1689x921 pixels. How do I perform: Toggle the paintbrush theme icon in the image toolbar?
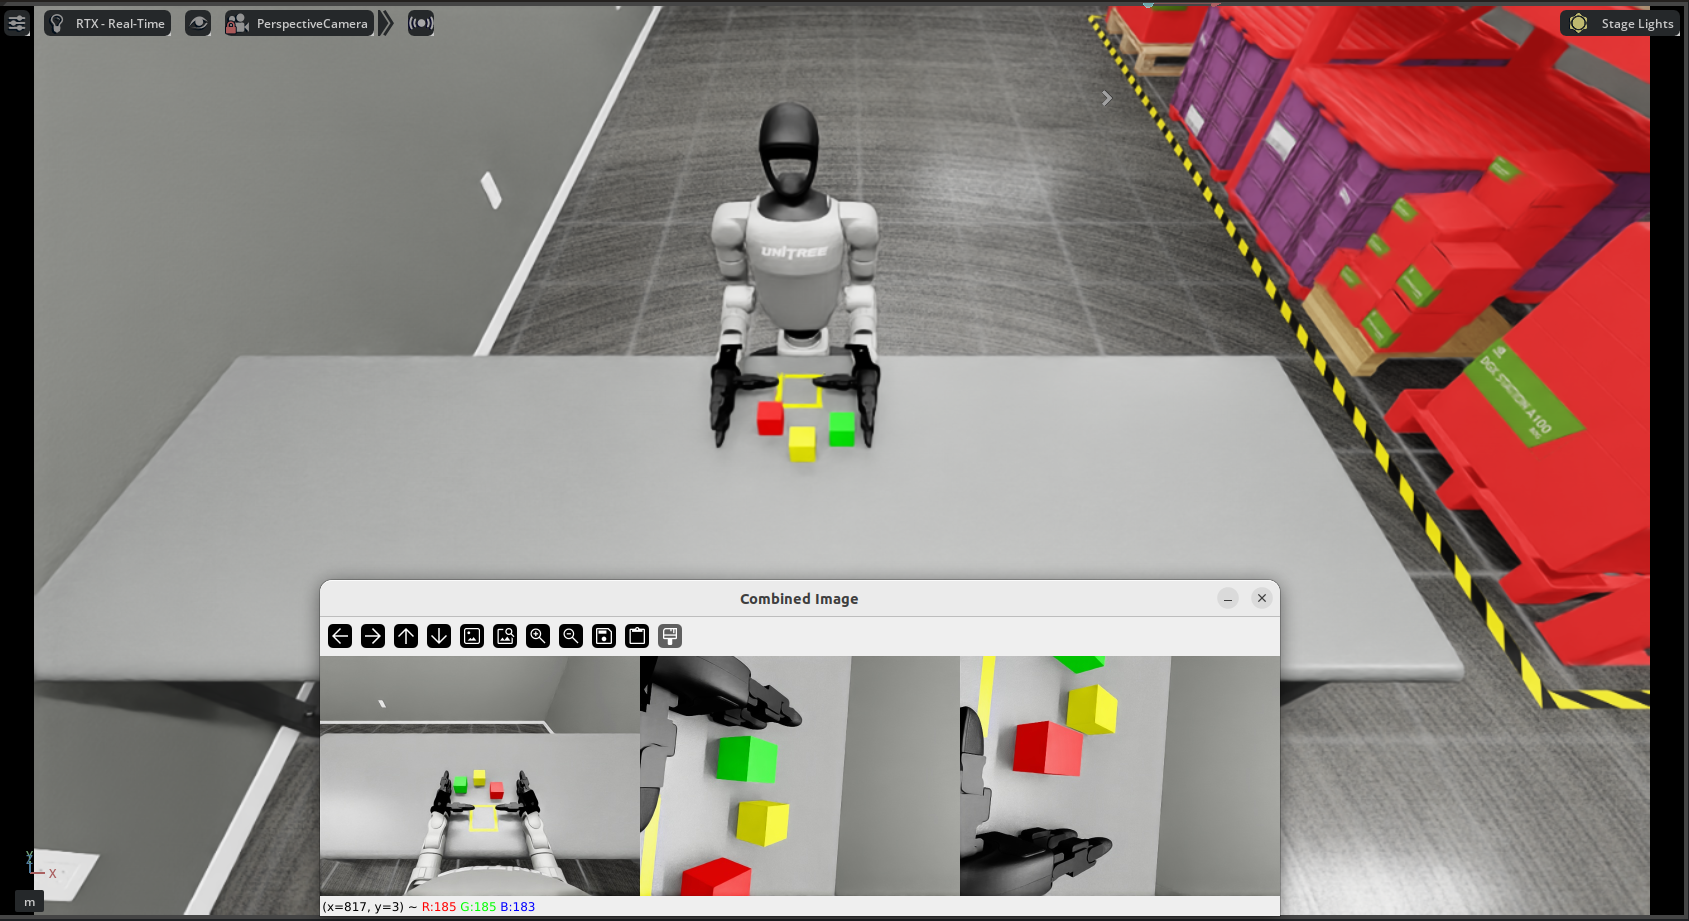point(669,636)
